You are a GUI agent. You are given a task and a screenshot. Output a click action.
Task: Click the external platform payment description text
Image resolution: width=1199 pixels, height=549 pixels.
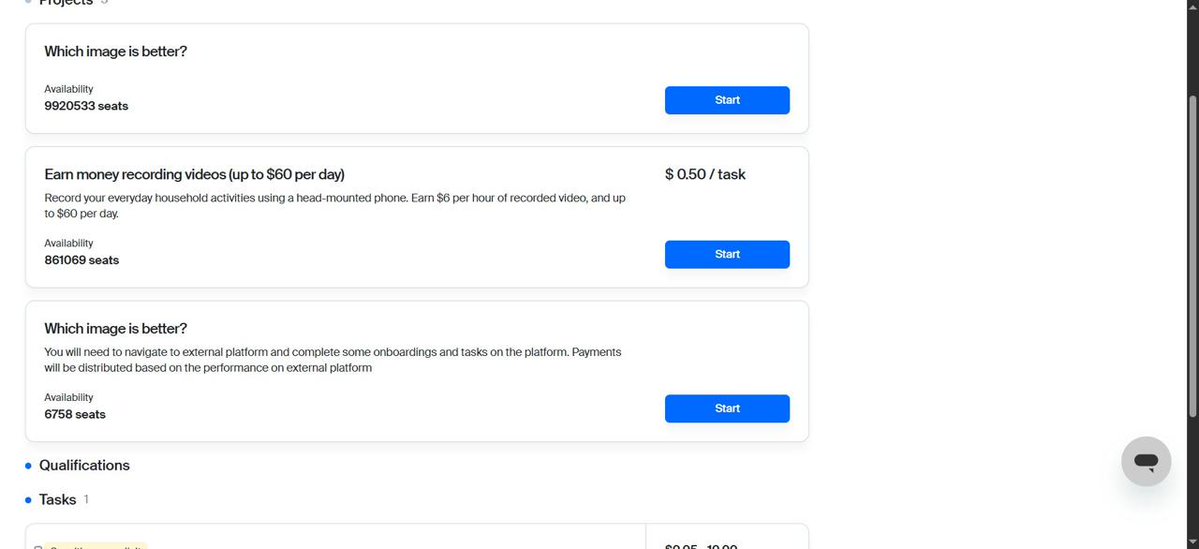[x=333, y=360]
